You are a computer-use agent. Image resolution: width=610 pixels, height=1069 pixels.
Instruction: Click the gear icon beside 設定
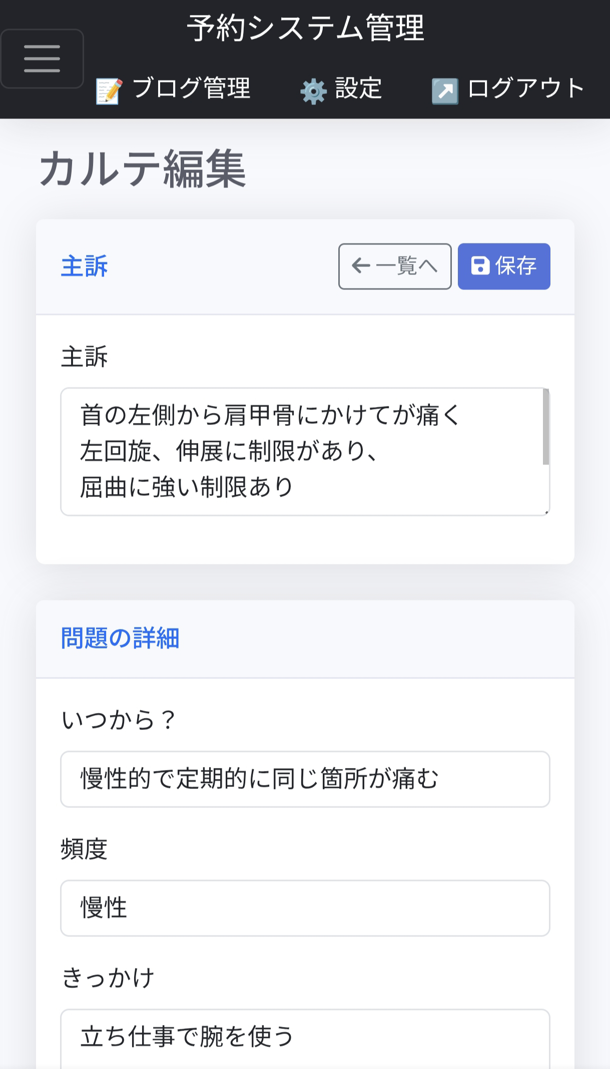(x=311, y=89)
